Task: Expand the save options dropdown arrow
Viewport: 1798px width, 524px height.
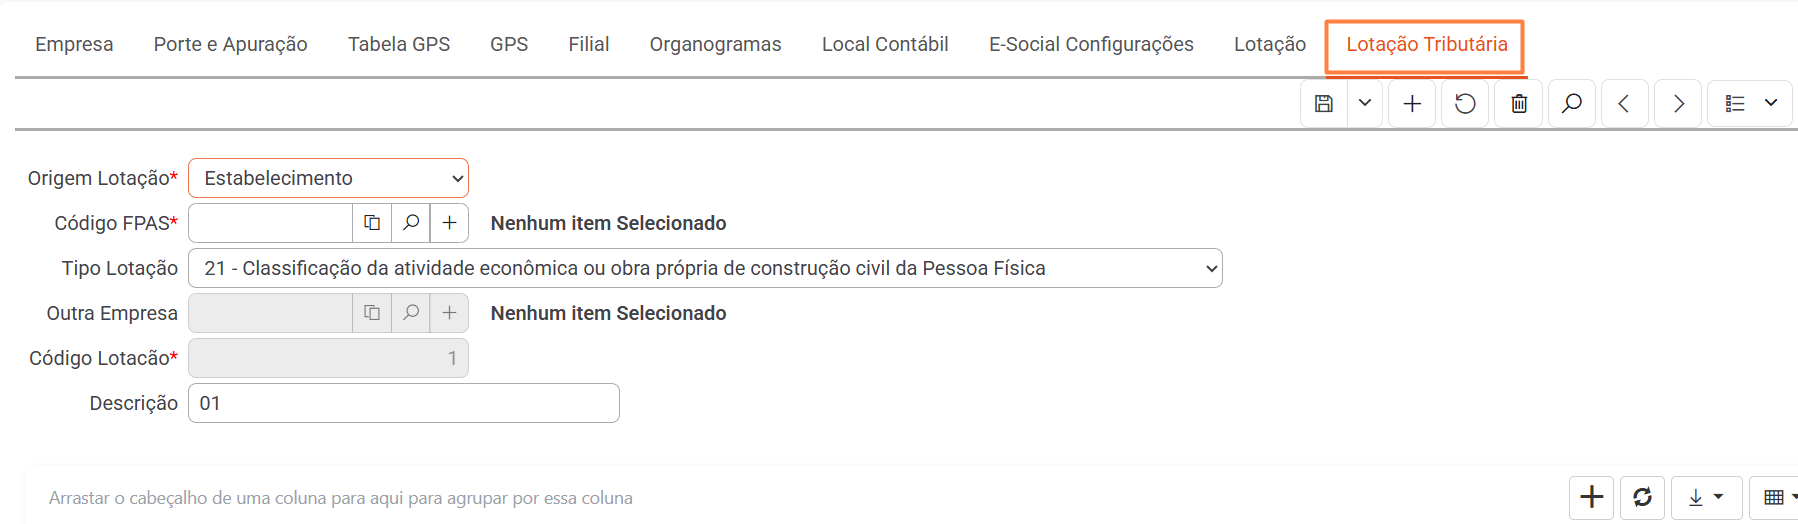Action: pos(1365,104)
